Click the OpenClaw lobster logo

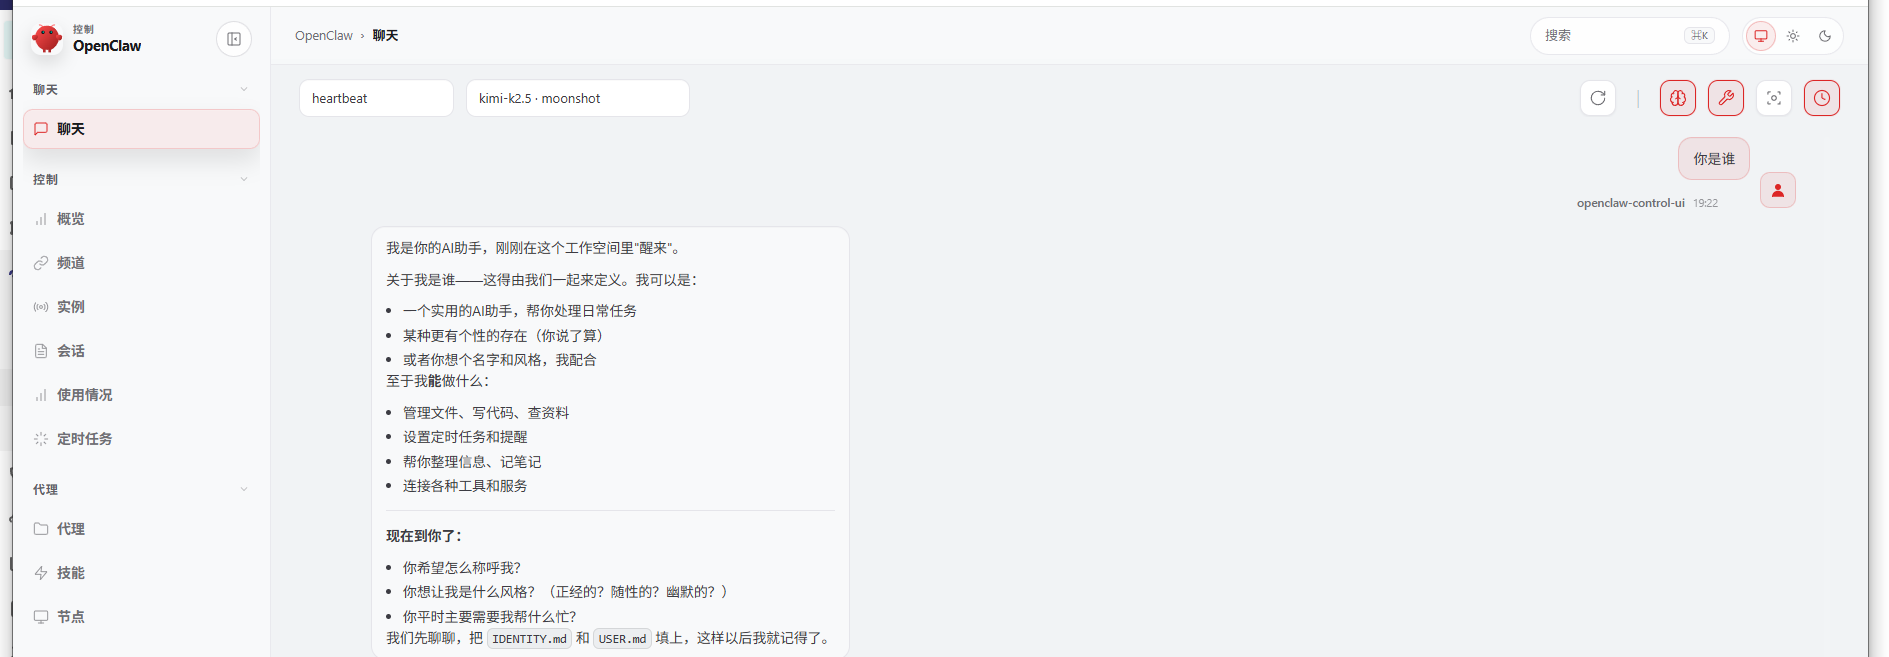click(47, 39)
